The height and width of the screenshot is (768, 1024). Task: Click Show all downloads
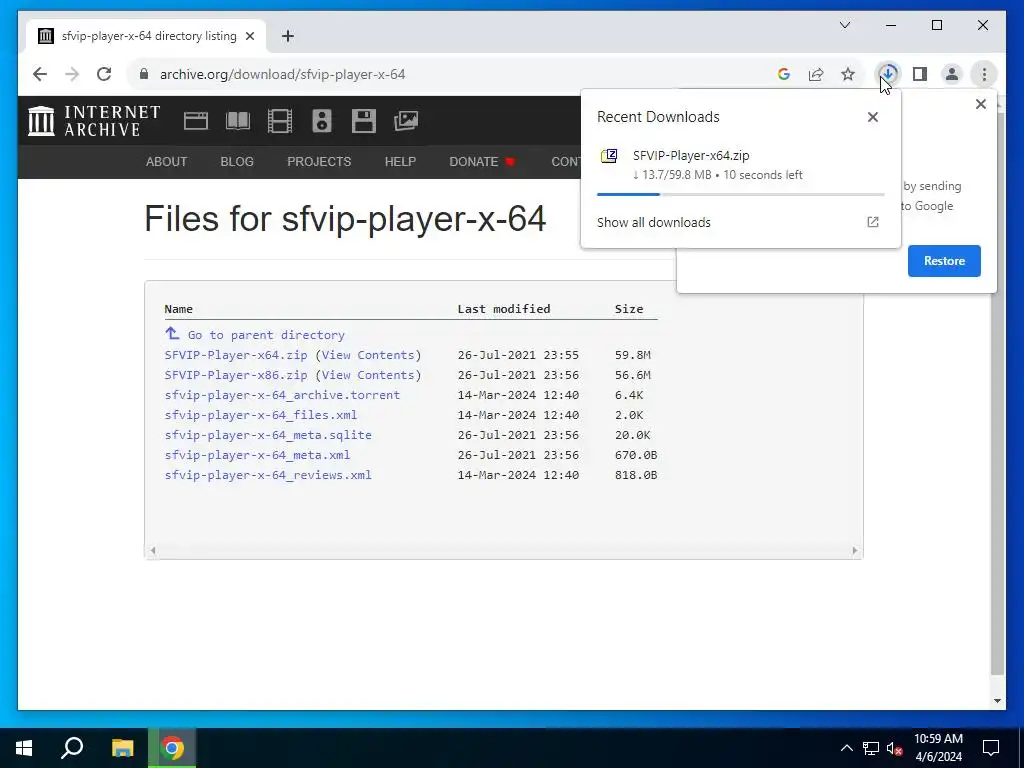pyautogui.click(x=654, y=222)
